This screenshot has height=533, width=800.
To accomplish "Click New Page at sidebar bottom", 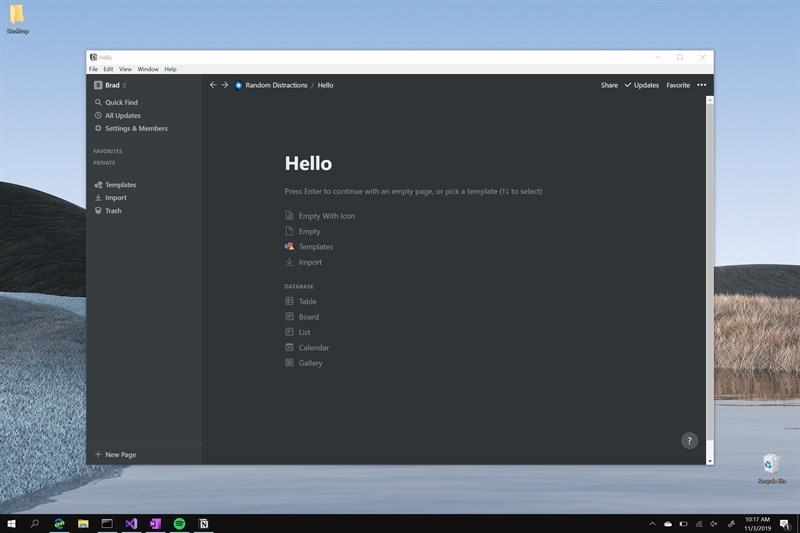I will coord(120,454).
